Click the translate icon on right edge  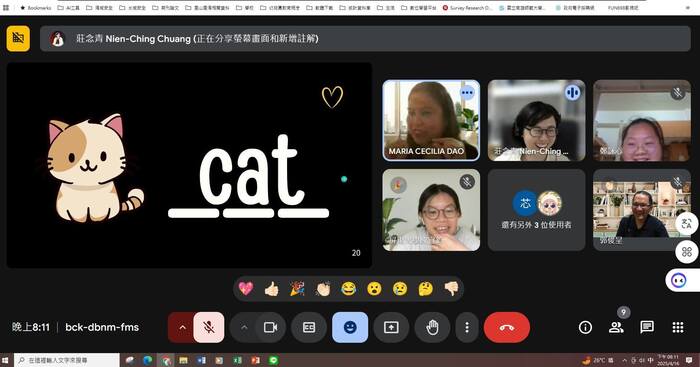pos(687,224)
